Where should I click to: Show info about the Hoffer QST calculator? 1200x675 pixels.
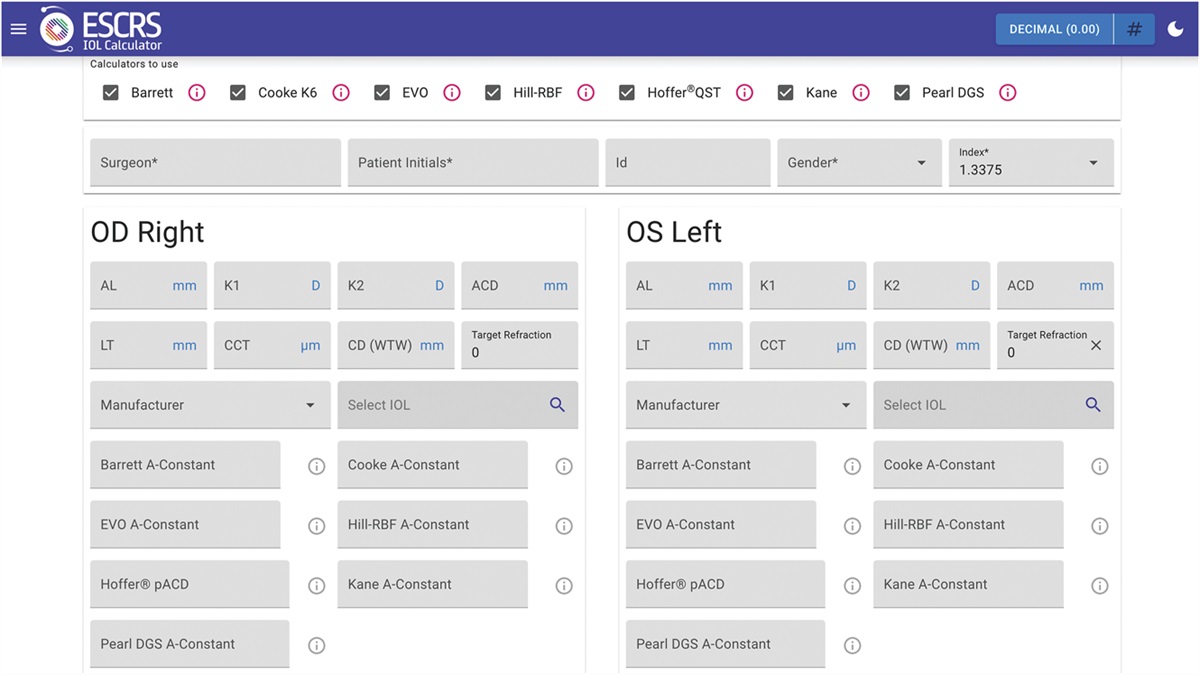click(744, 93)
